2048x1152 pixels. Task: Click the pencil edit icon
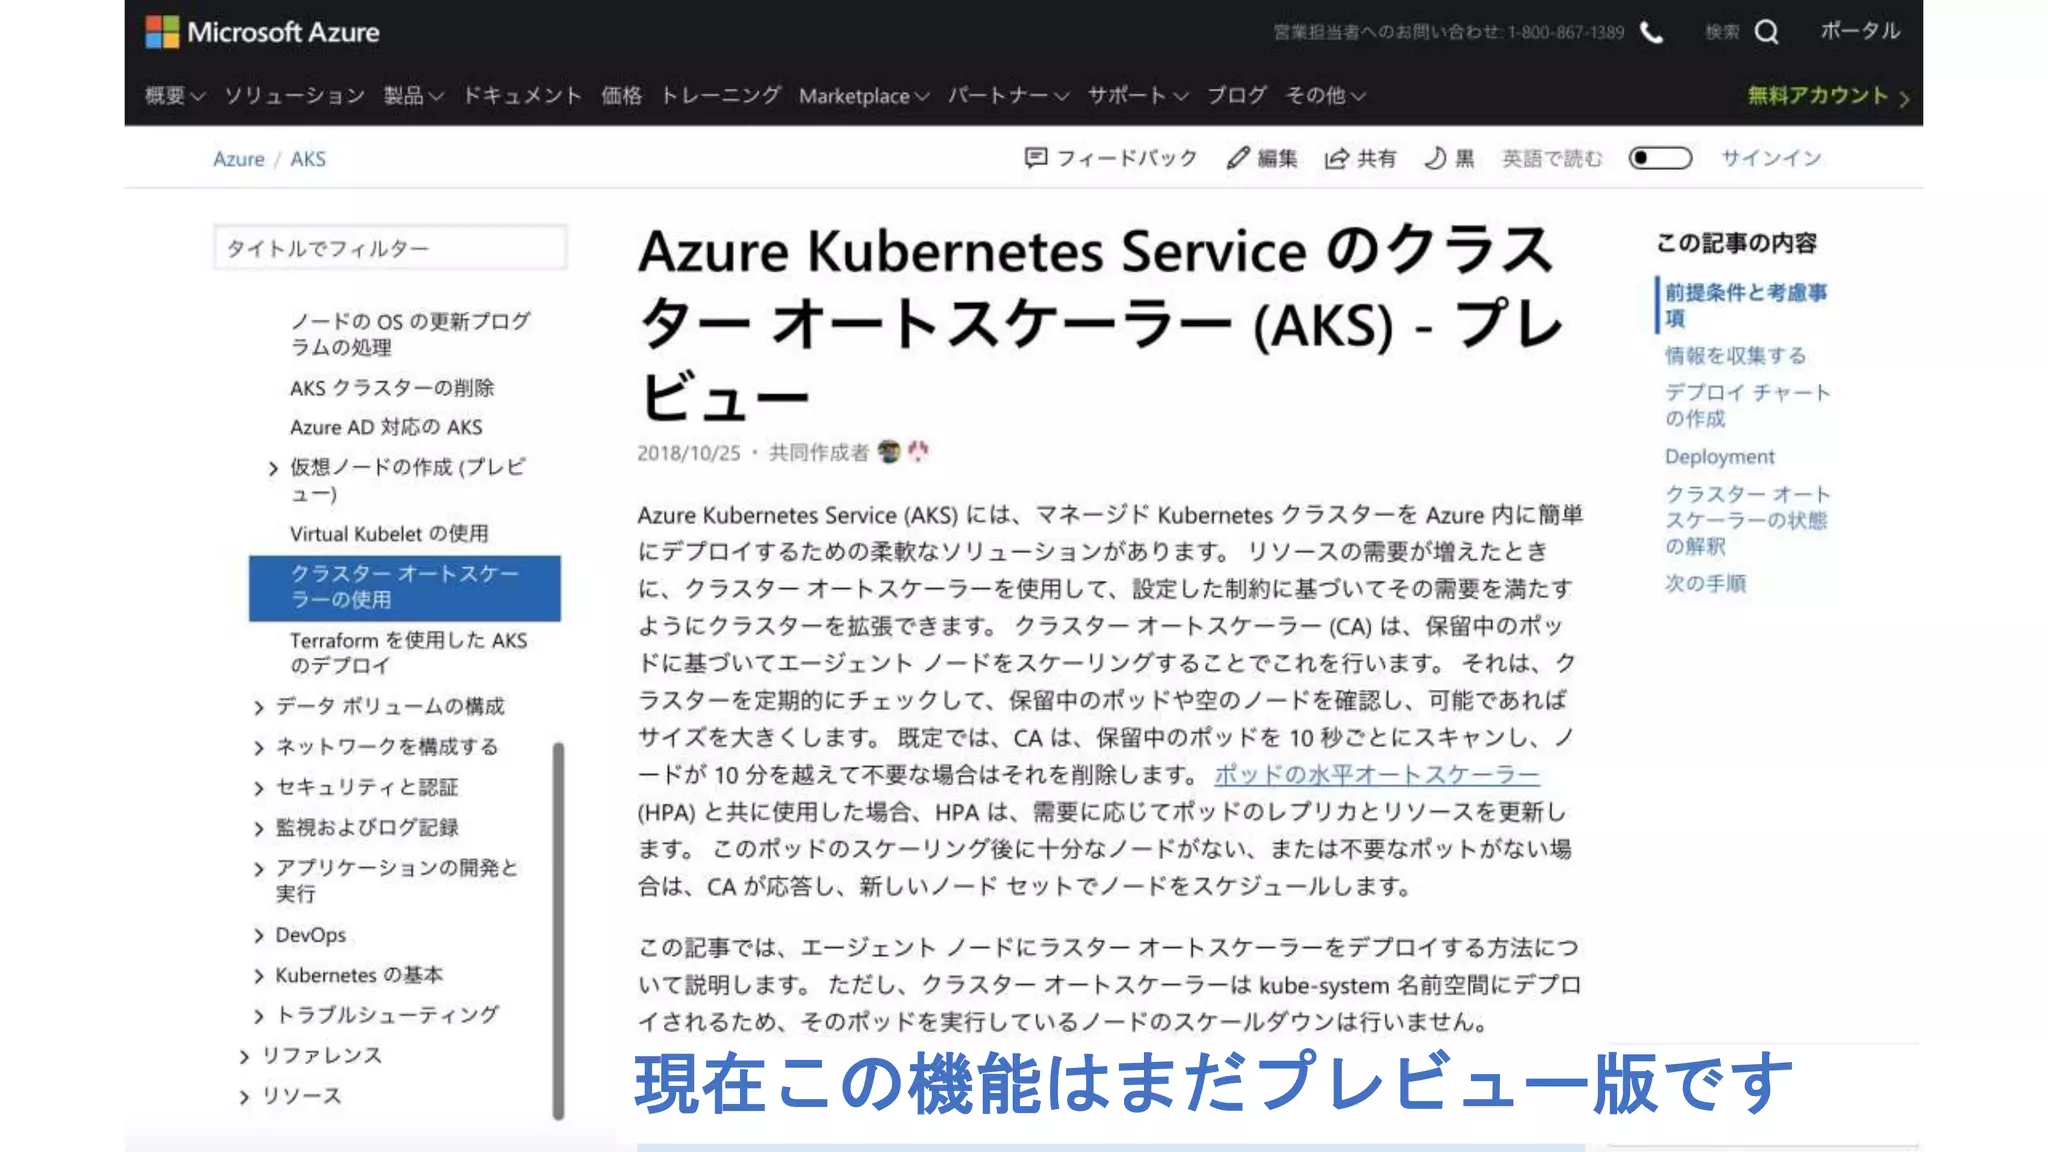(x=1238, y=158)
